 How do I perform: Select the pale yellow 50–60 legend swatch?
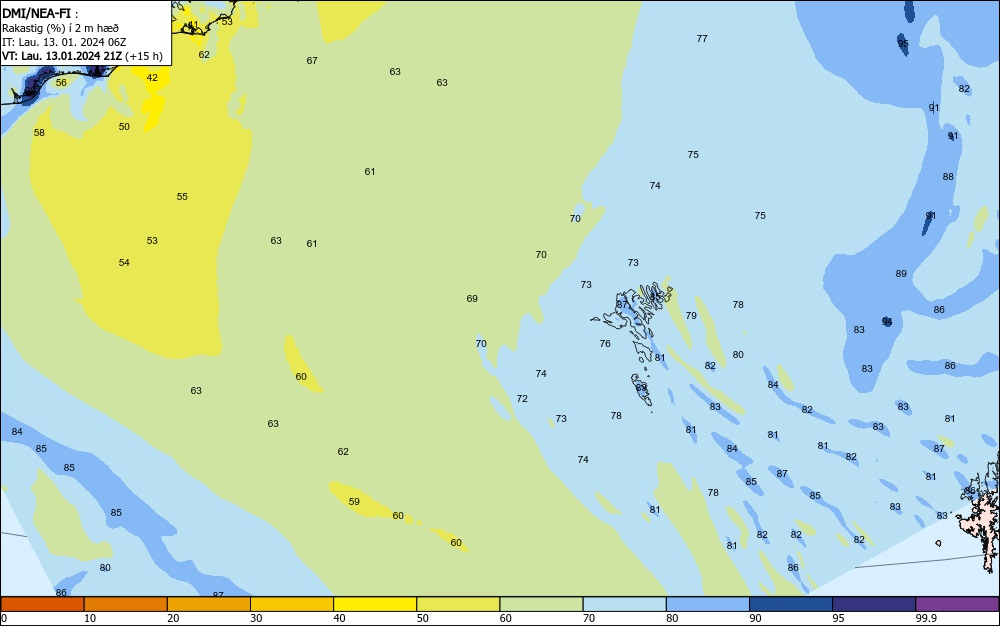458,604
